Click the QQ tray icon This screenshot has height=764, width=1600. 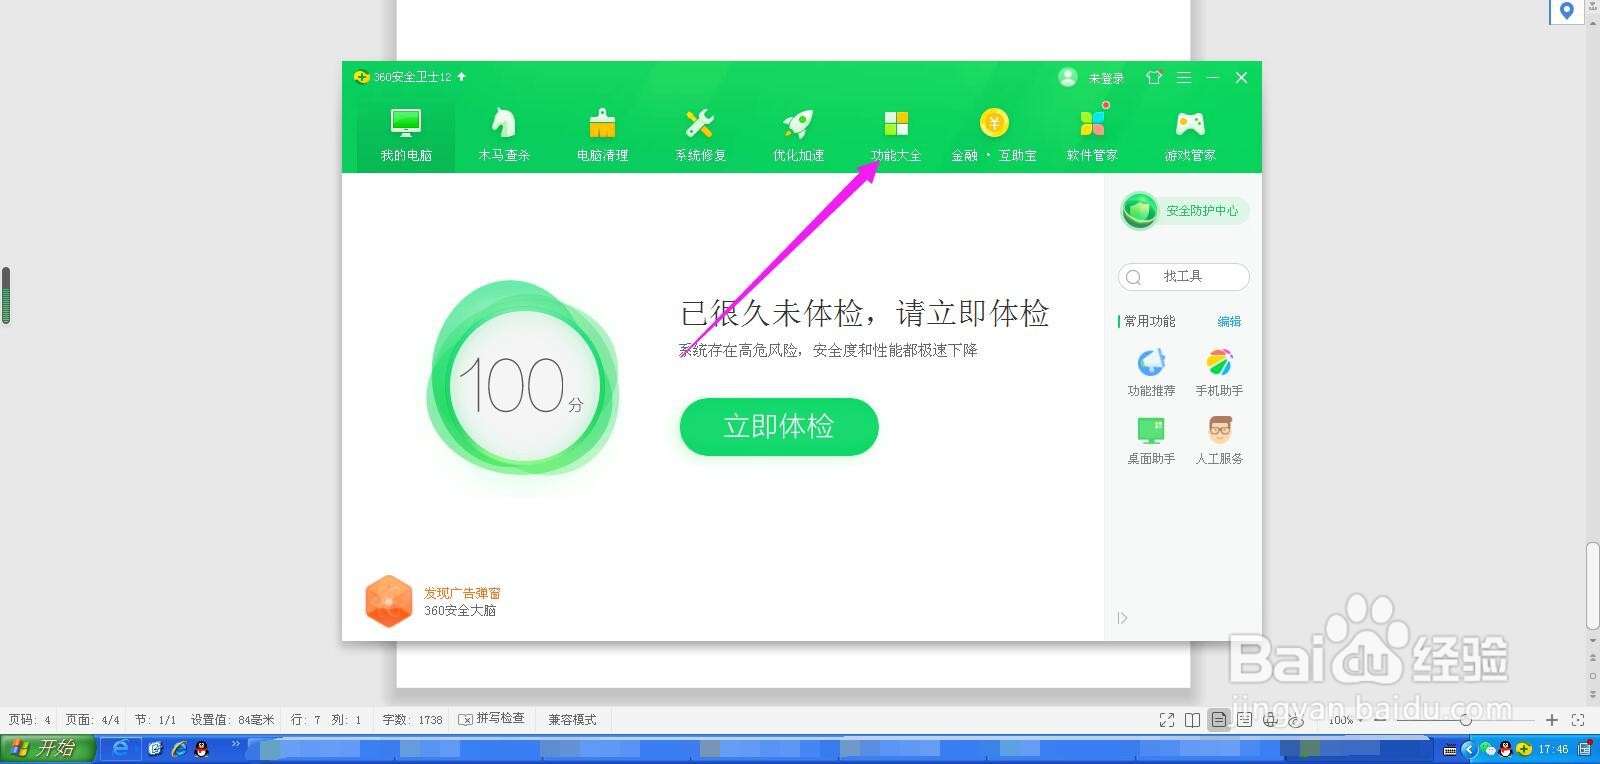[1506, 749]
